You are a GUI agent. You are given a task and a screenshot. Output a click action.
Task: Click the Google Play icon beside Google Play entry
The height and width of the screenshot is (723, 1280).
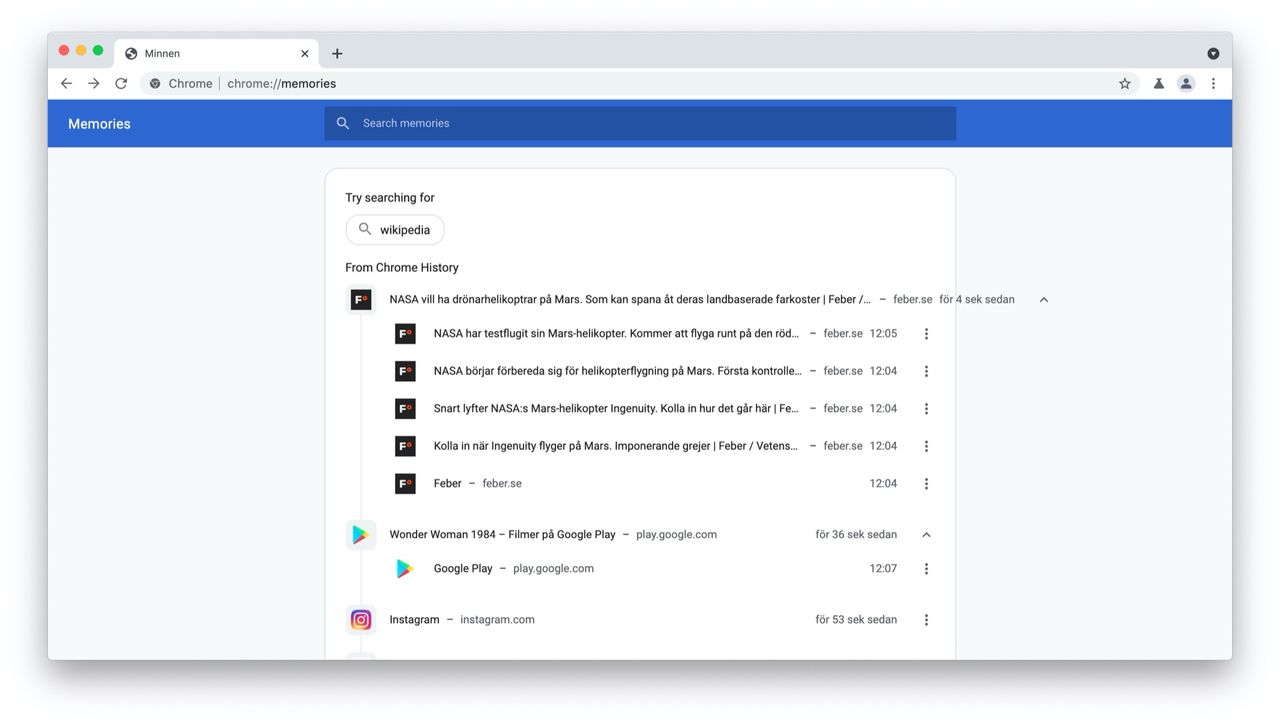pyautogui.click(x=405, y=569)
